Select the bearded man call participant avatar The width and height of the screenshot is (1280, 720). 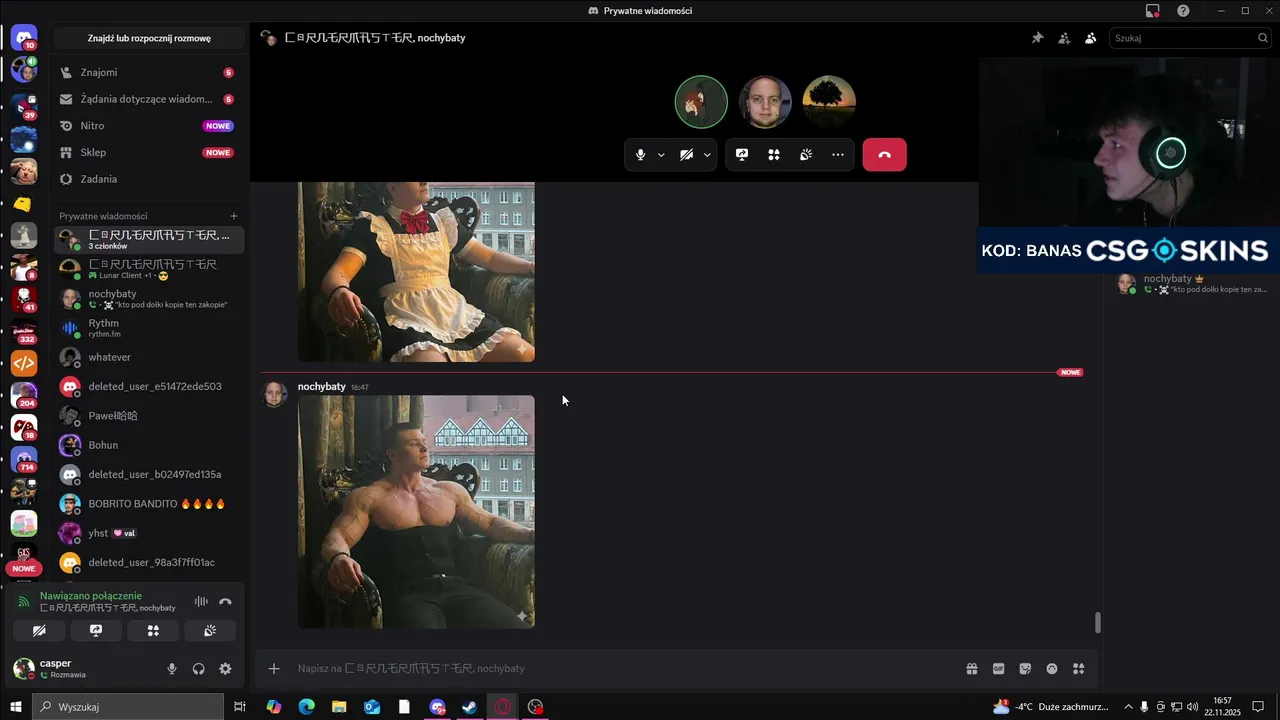765,102
